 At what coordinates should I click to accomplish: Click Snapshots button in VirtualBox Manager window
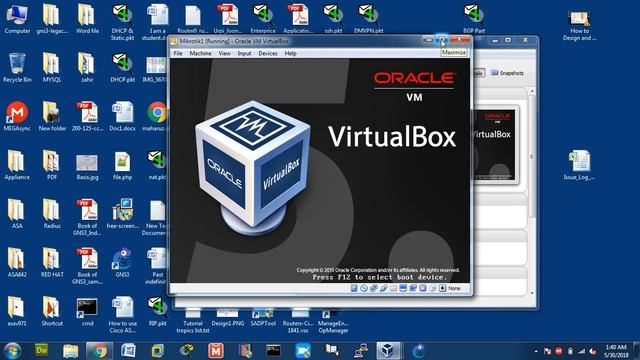(x=507, y=73)
